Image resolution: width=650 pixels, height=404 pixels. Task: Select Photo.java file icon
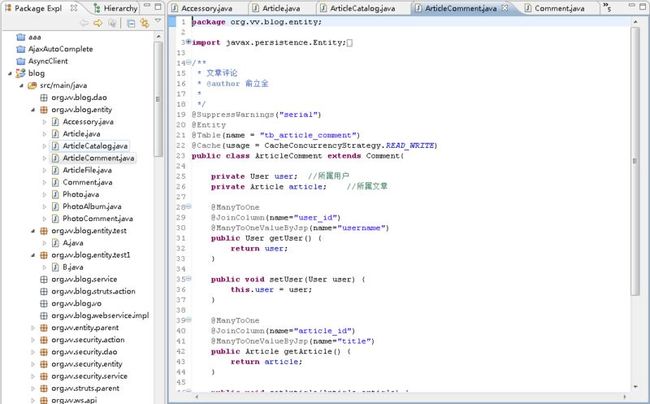[x=55, y=194]
